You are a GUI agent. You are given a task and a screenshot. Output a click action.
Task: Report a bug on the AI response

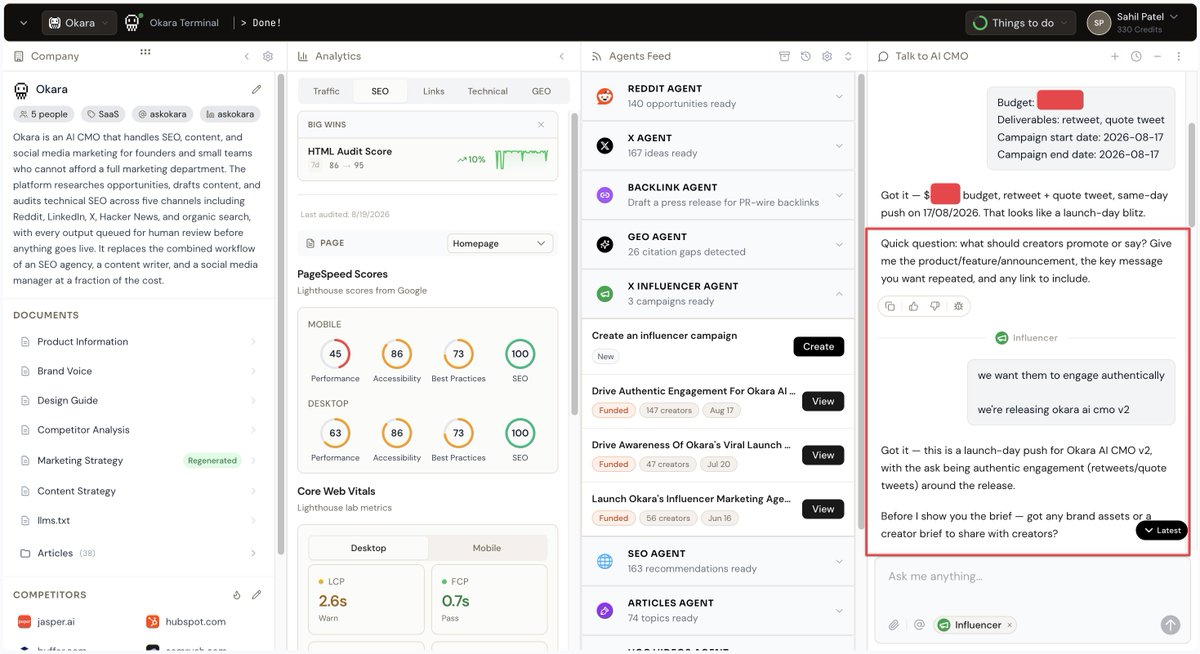(958, 306)
